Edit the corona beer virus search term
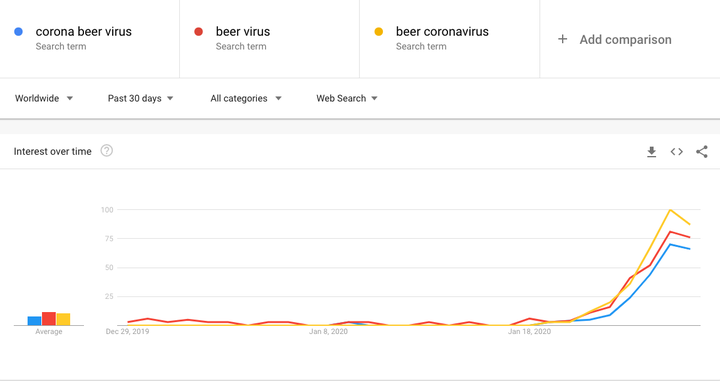 (x=84, y=32)
